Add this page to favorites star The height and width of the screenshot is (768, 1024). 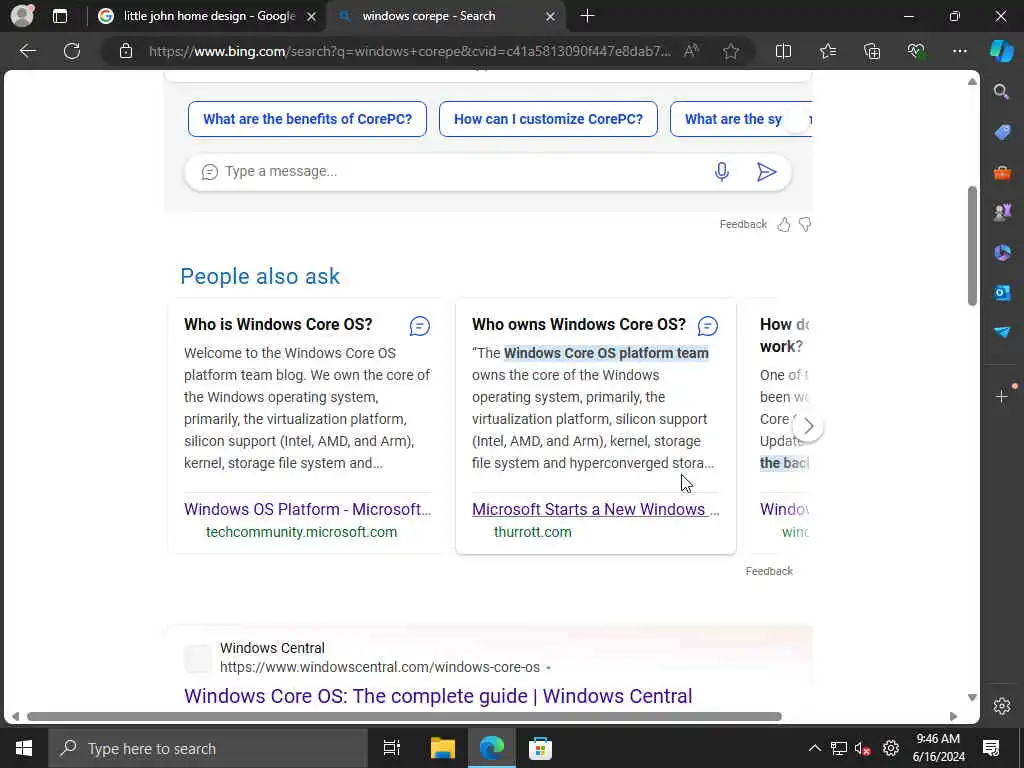tap(731, 51)
